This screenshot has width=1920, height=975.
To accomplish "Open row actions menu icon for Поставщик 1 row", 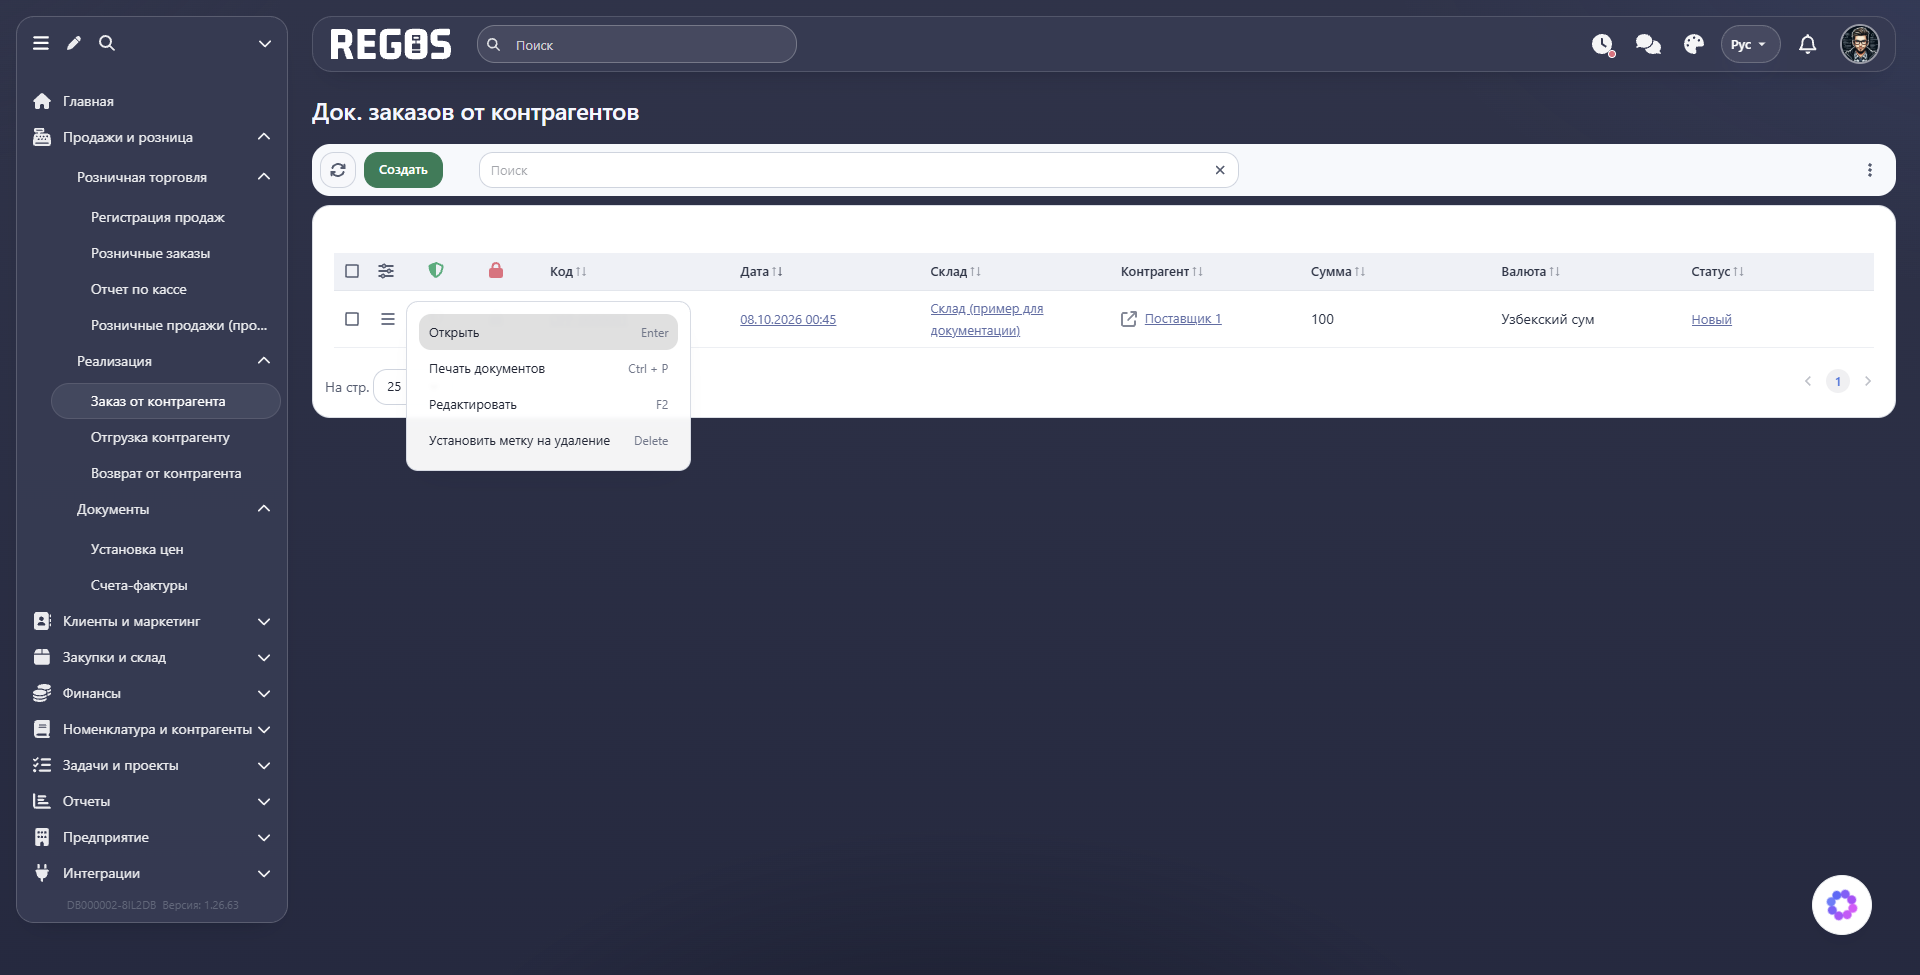I will [x=388, y=319].
